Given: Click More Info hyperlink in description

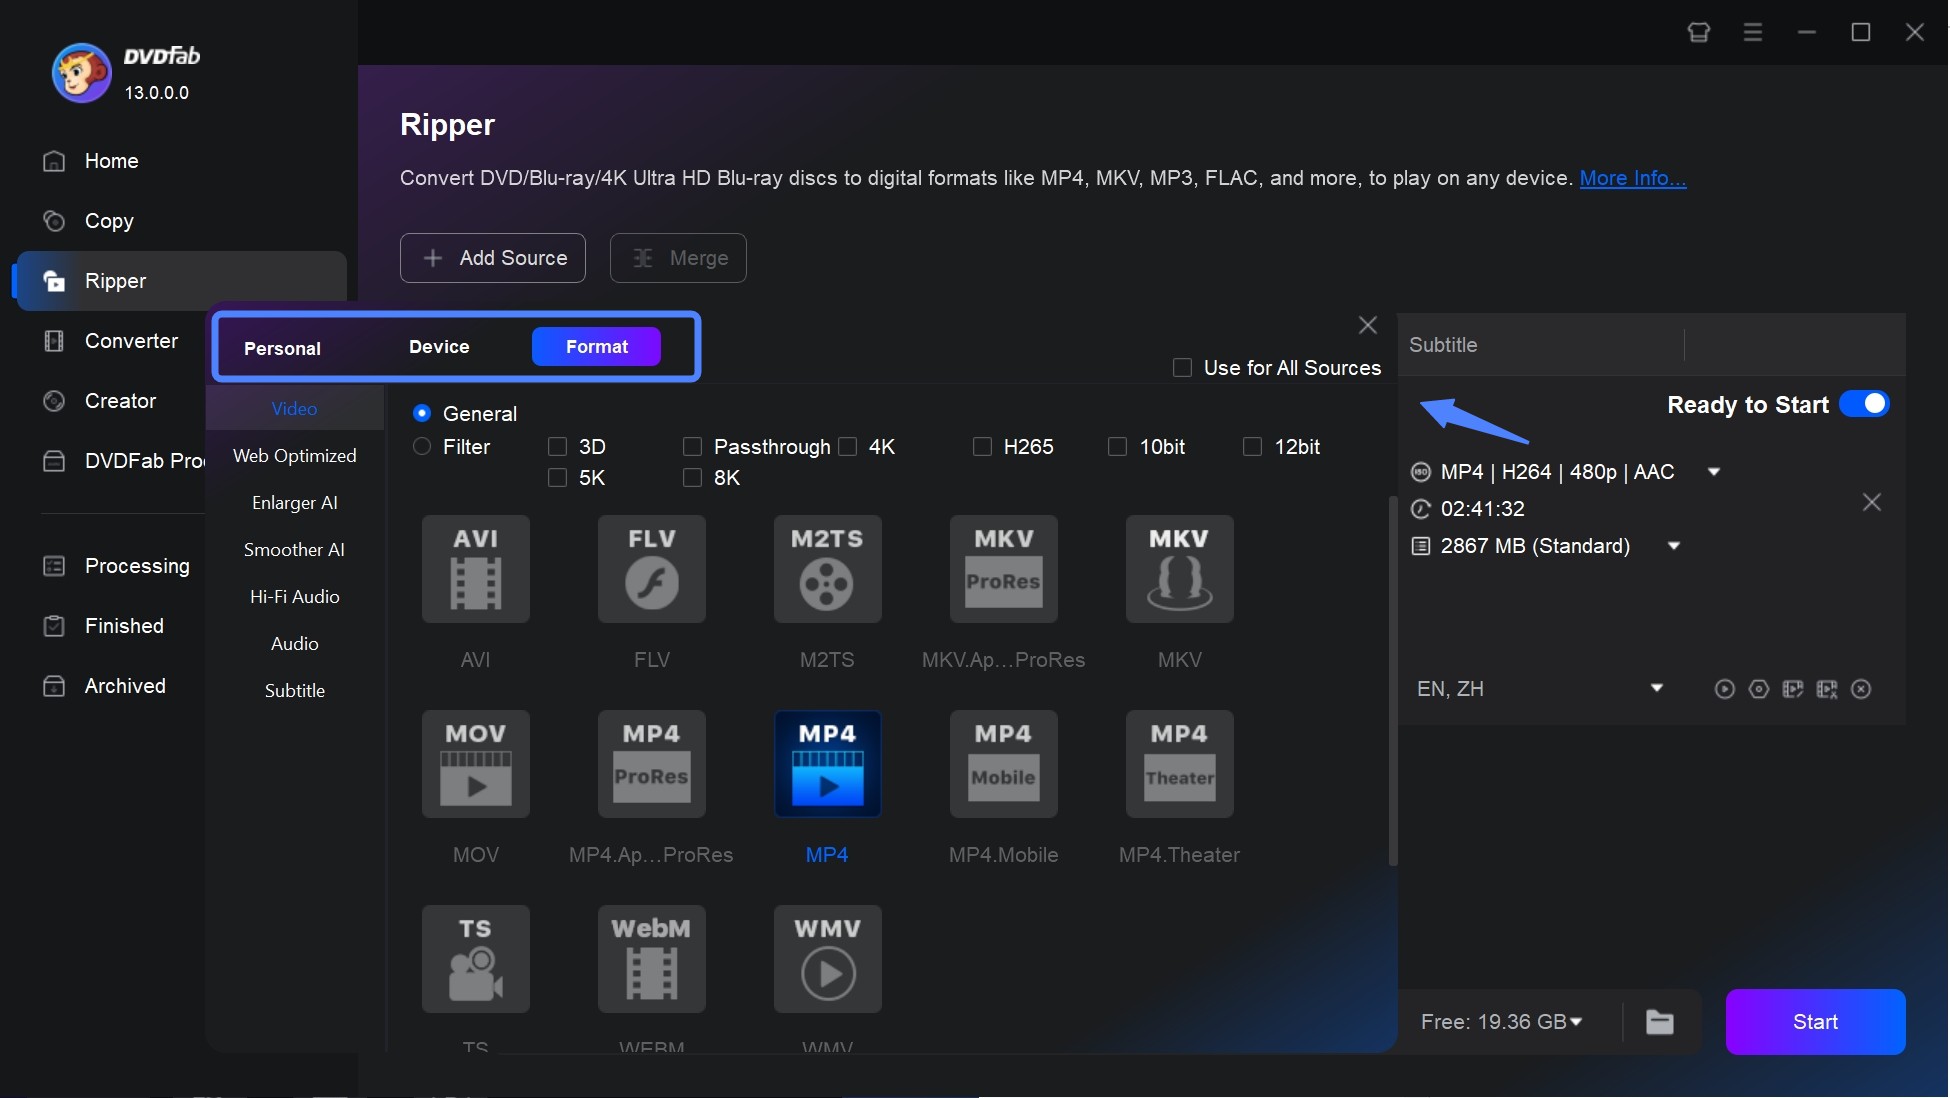Looking at the screenshot, I should (1633, 175).
